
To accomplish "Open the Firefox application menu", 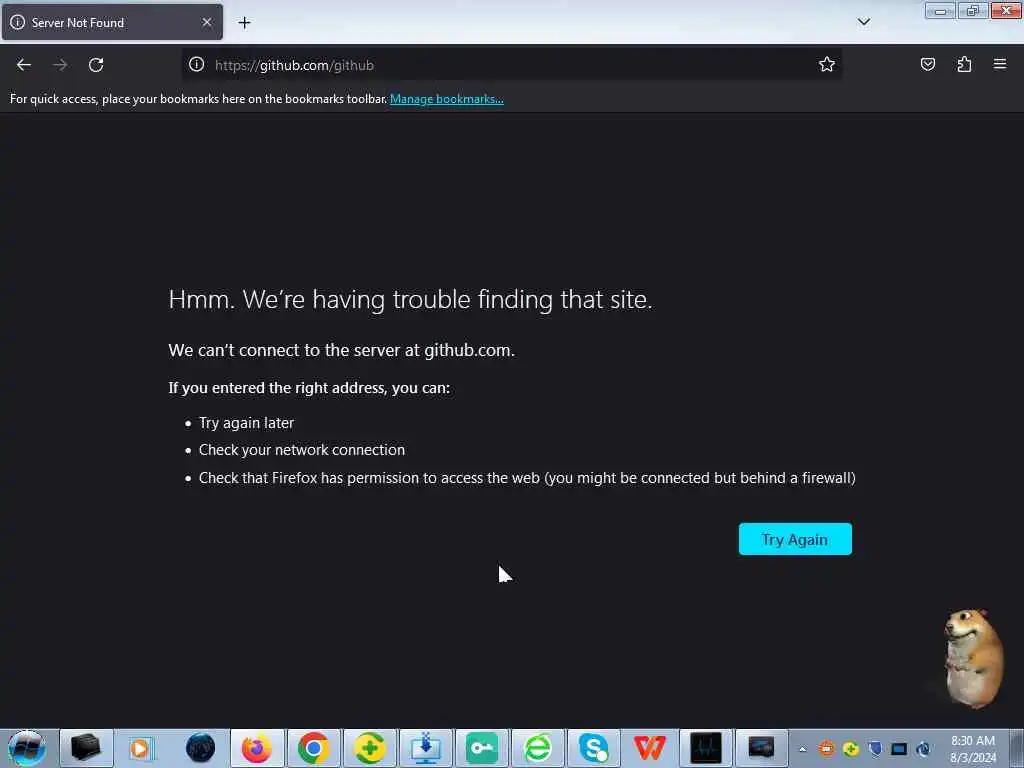I will pos(1000,64).
